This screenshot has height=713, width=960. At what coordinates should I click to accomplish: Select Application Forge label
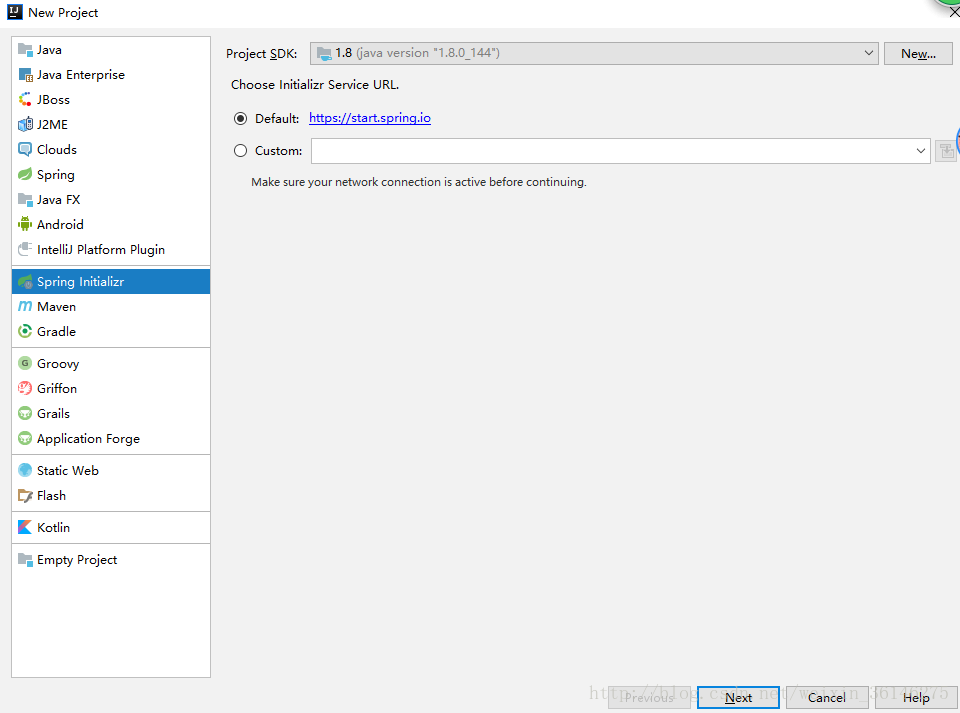click(x=88, y=439)
